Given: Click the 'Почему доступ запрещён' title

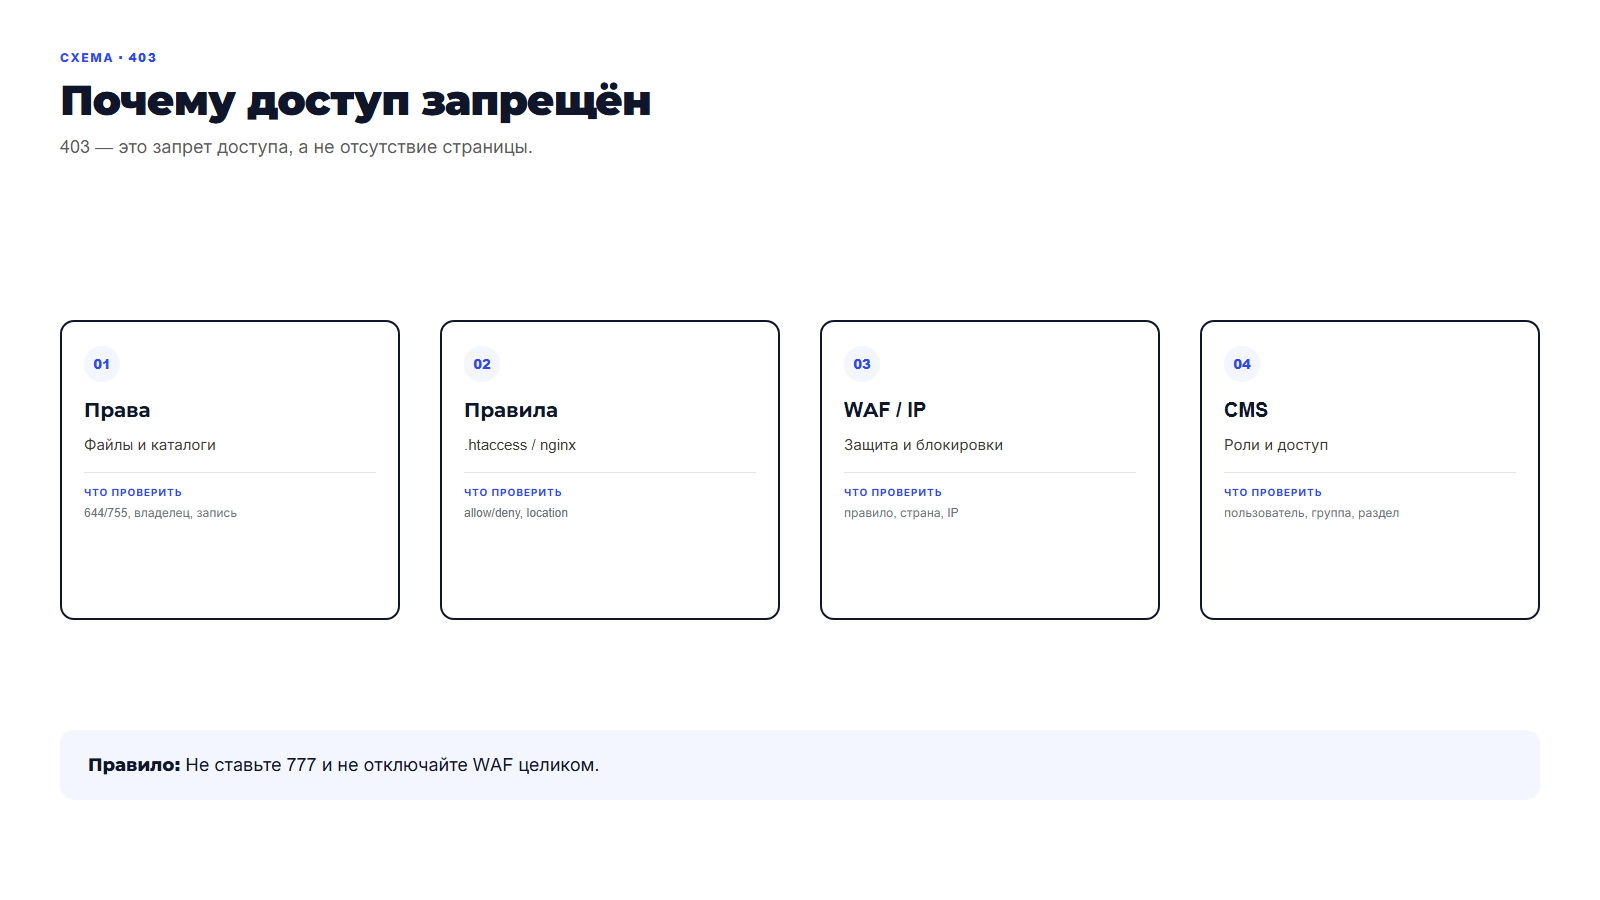Looking at the screenshot, I should (x=355, y=102).
